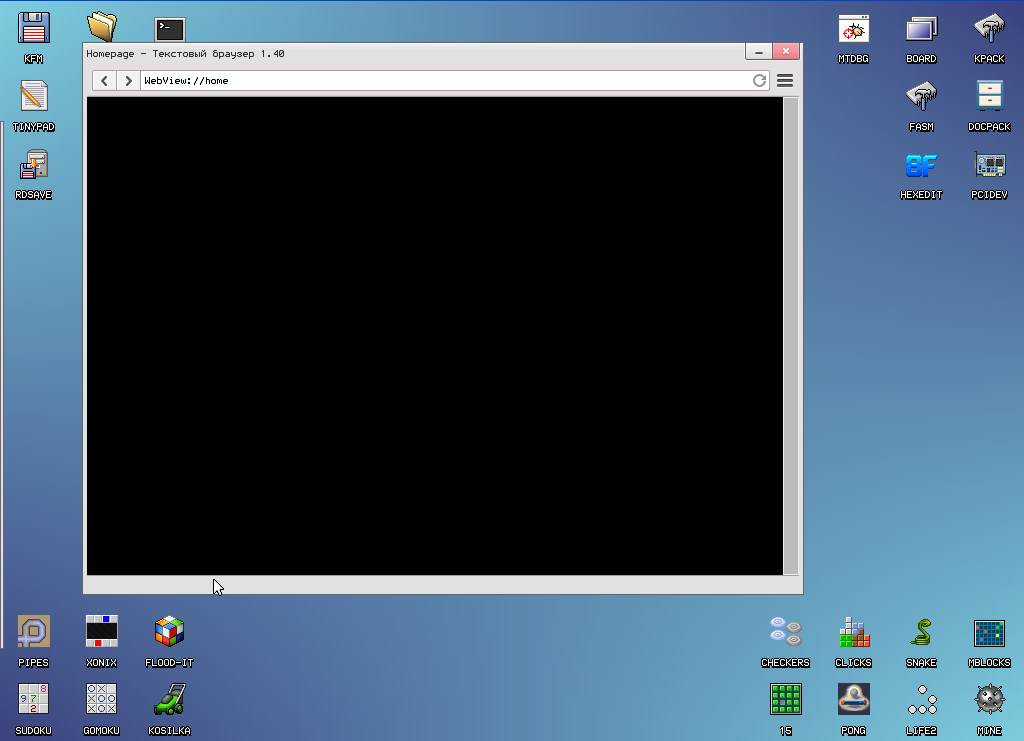Image resolution: width=1024 pixels, height=741 pixels.
Task: Open the browser hamburger menu
Action: [785, 80]
